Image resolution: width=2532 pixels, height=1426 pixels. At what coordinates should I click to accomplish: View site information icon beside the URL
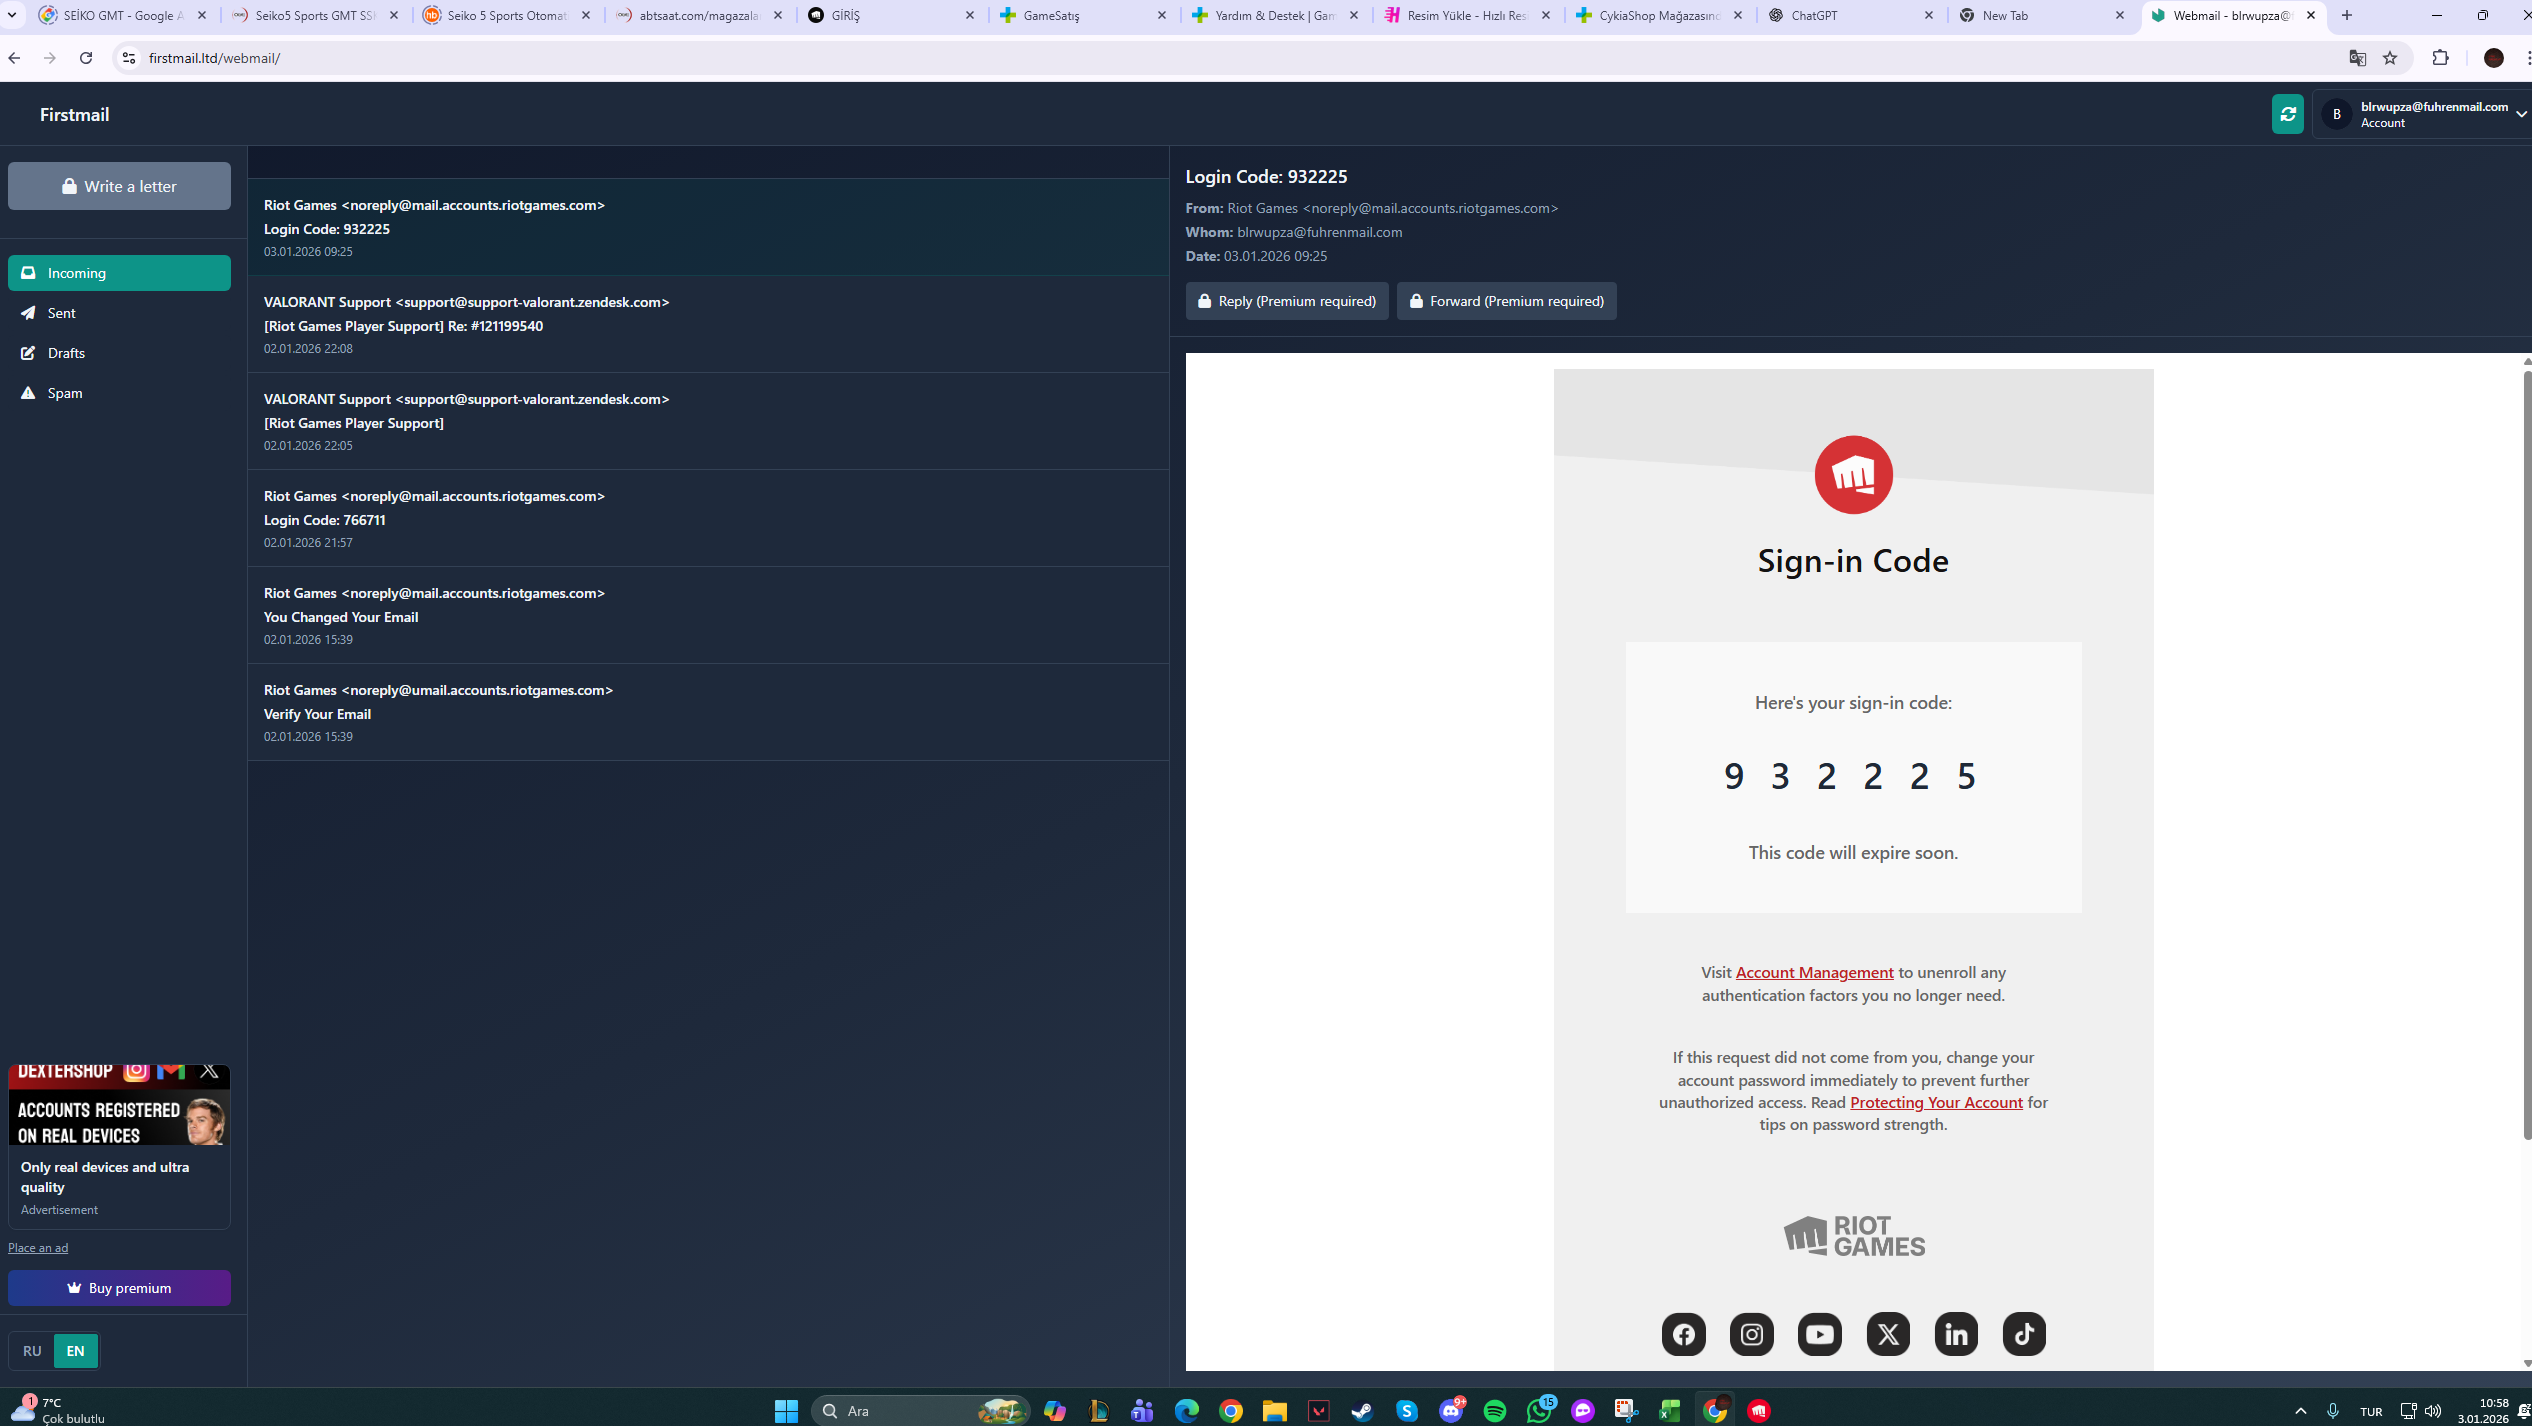tap(128, 58)
